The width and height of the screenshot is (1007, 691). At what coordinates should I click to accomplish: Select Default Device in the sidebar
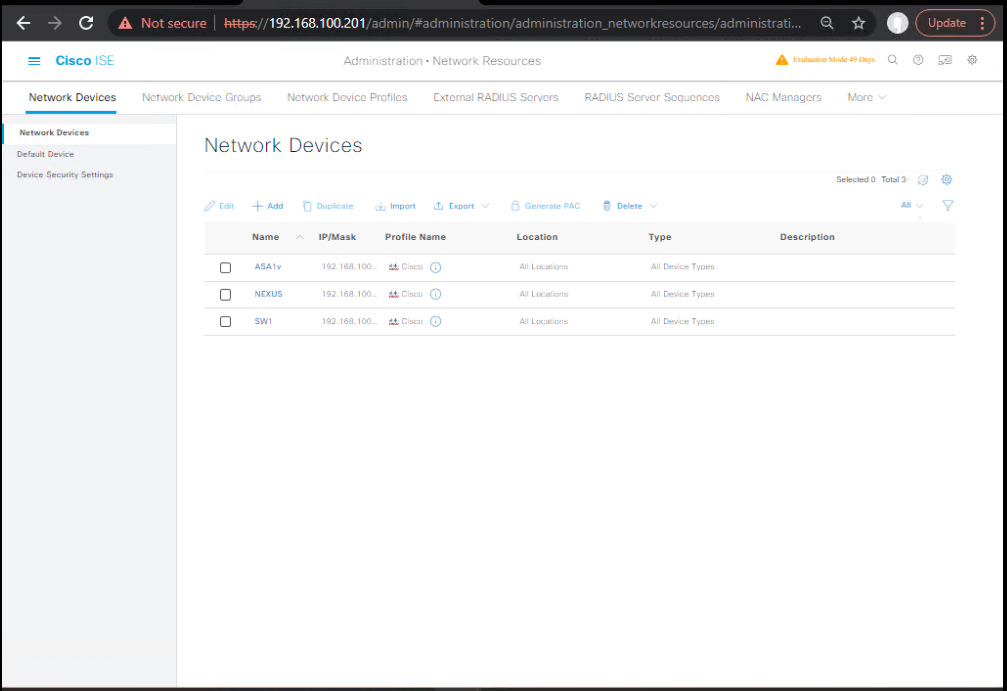pos(46,154)
